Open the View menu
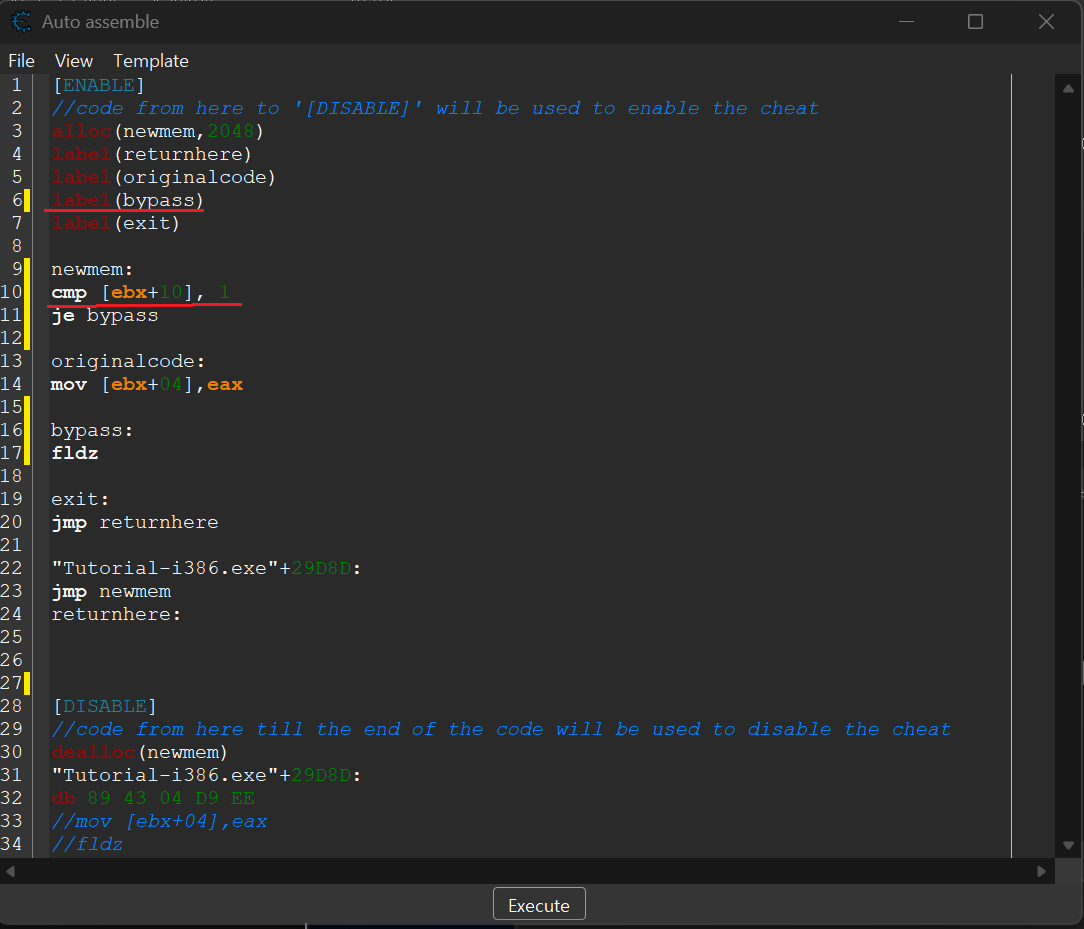Image resolution: width=1084 pixels, height=929 pixels. coord(74,61)
